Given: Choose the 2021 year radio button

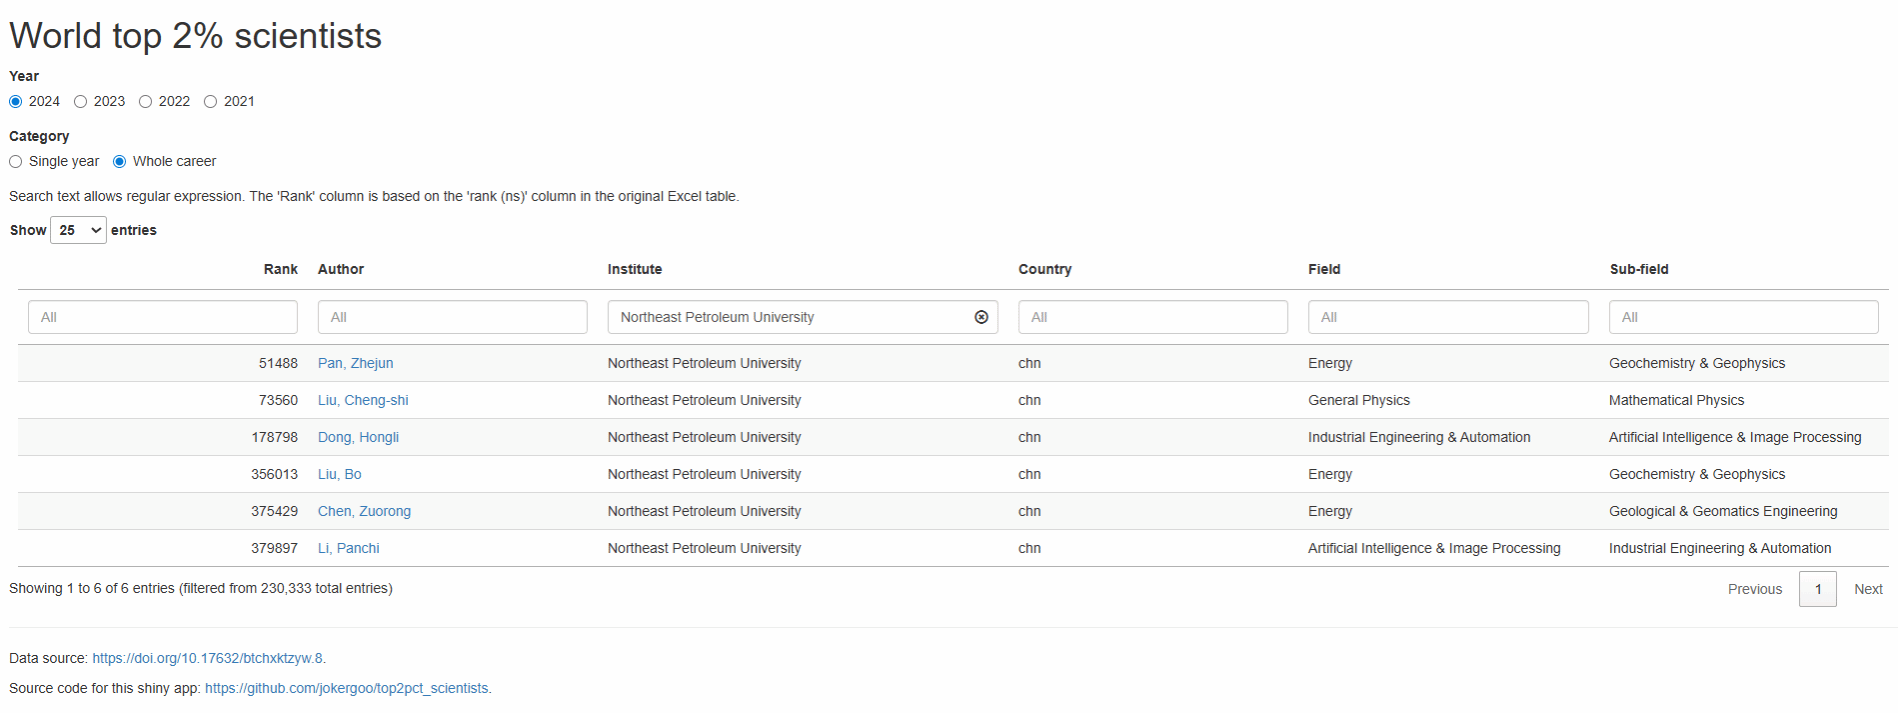Looking at the screenshot, I should tap(211, 102).
